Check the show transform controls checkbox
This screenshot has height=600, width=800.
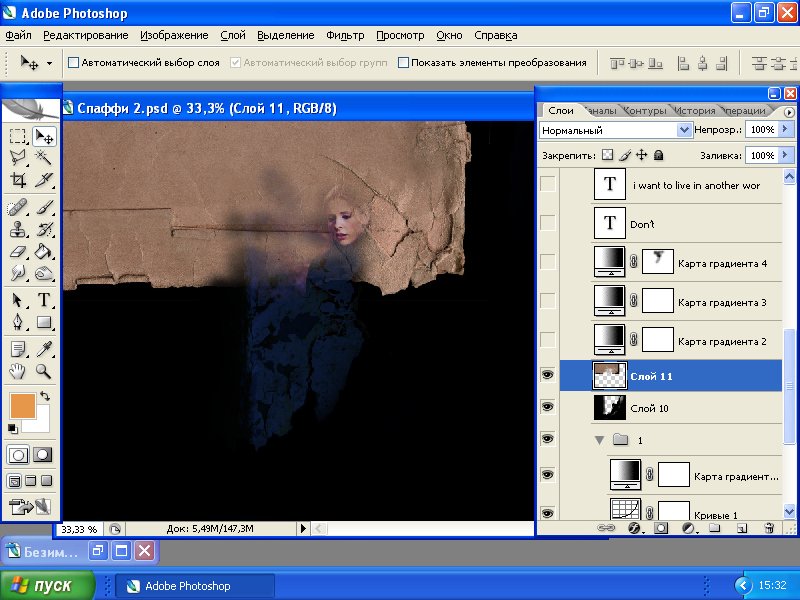pyautogui.click(x=403, y=62)
